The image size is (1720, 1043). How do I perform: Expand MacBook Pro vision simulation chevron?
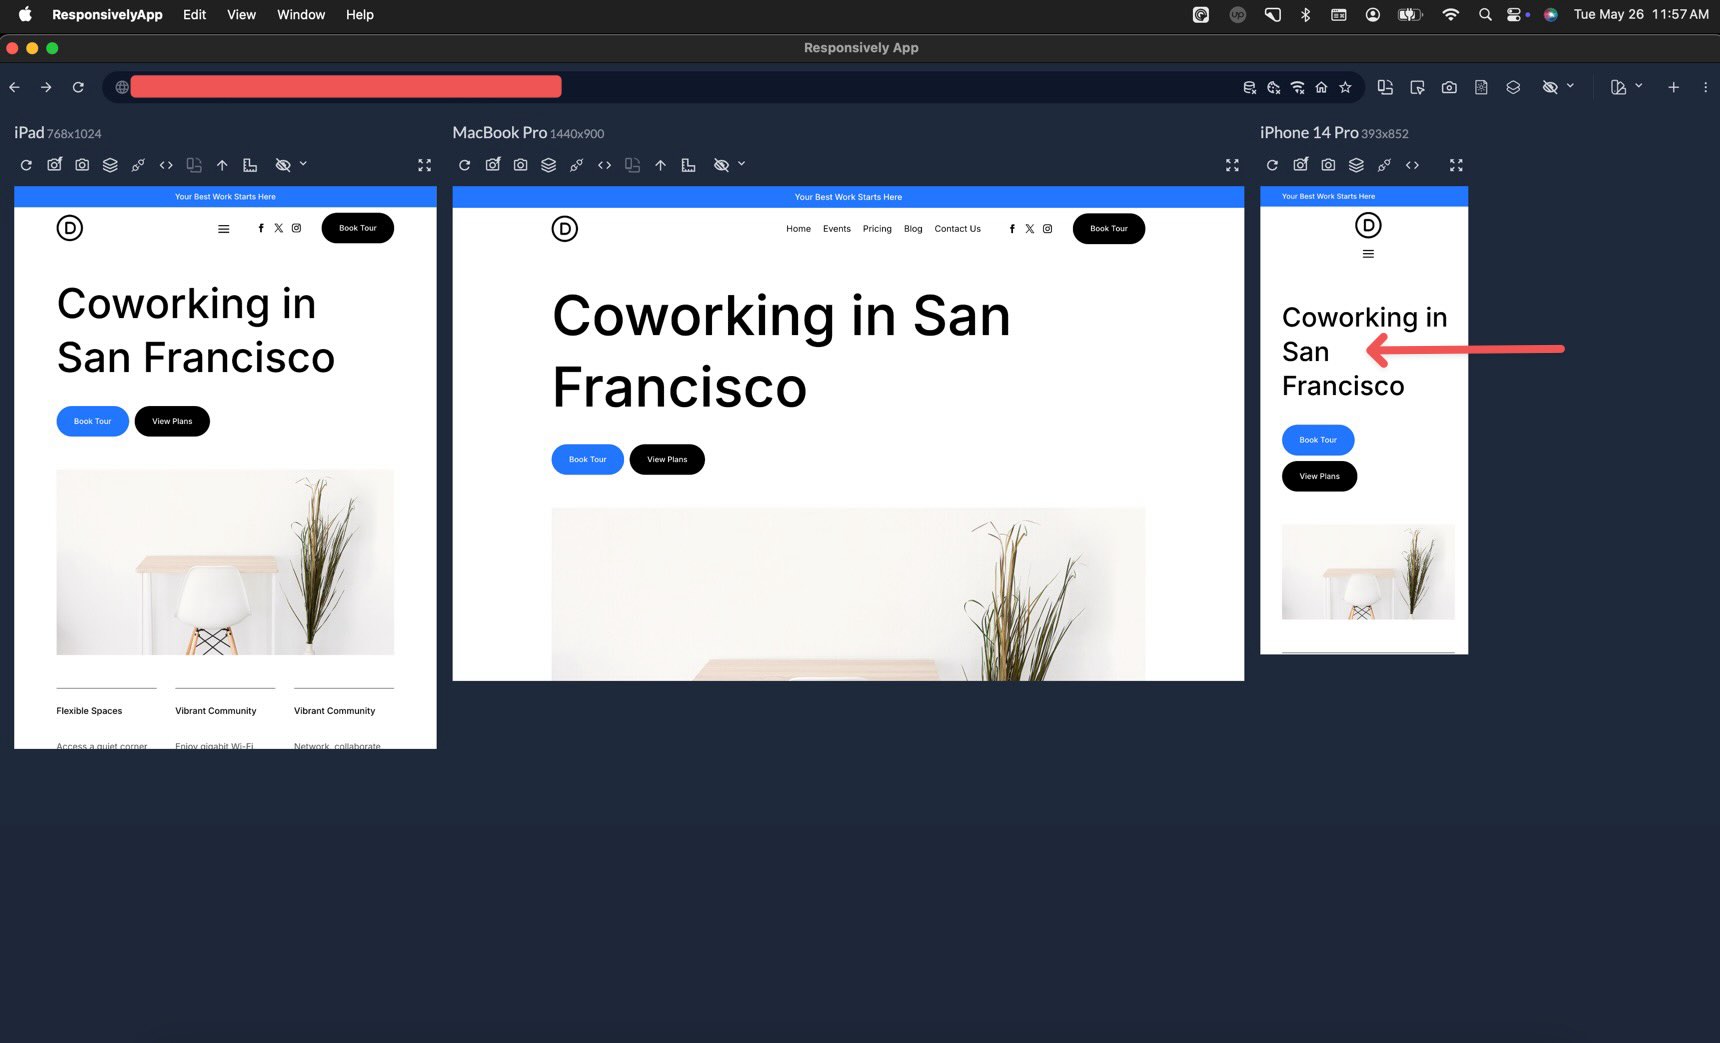[x=741, y=164]
